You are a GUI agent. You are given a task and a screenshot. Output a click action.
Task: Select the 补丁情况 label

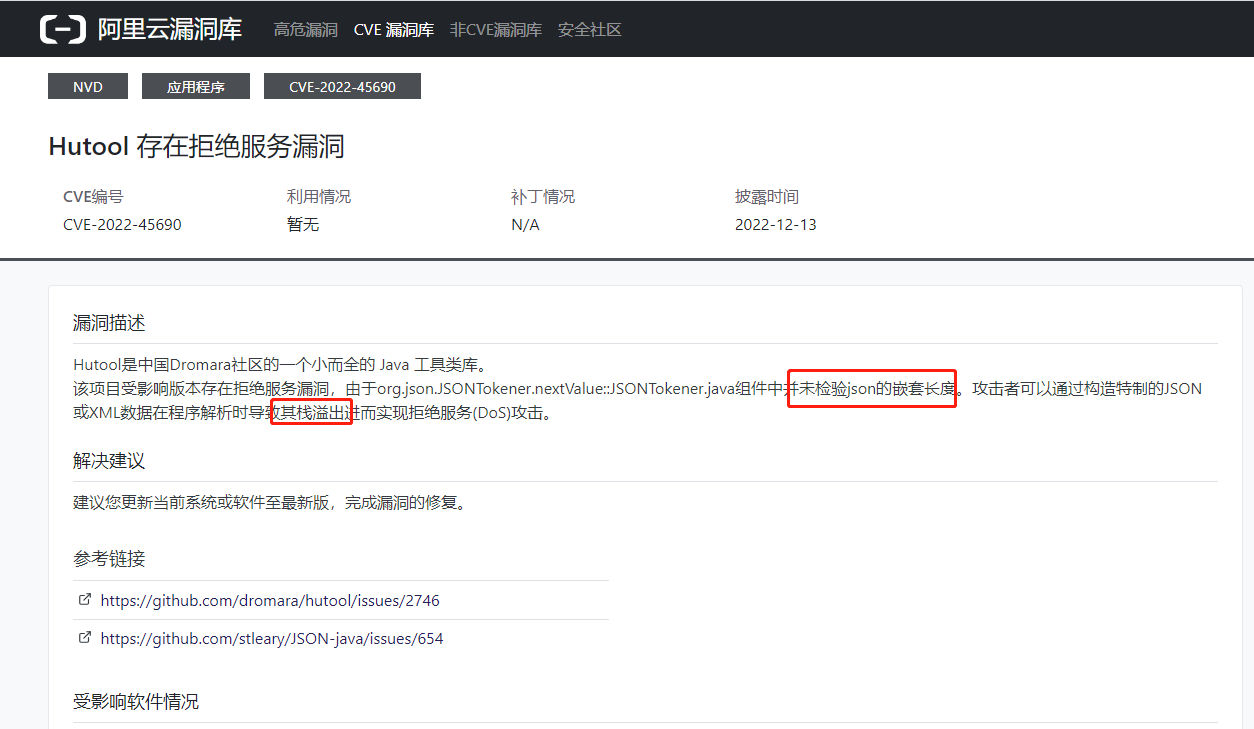coord(543,197)
